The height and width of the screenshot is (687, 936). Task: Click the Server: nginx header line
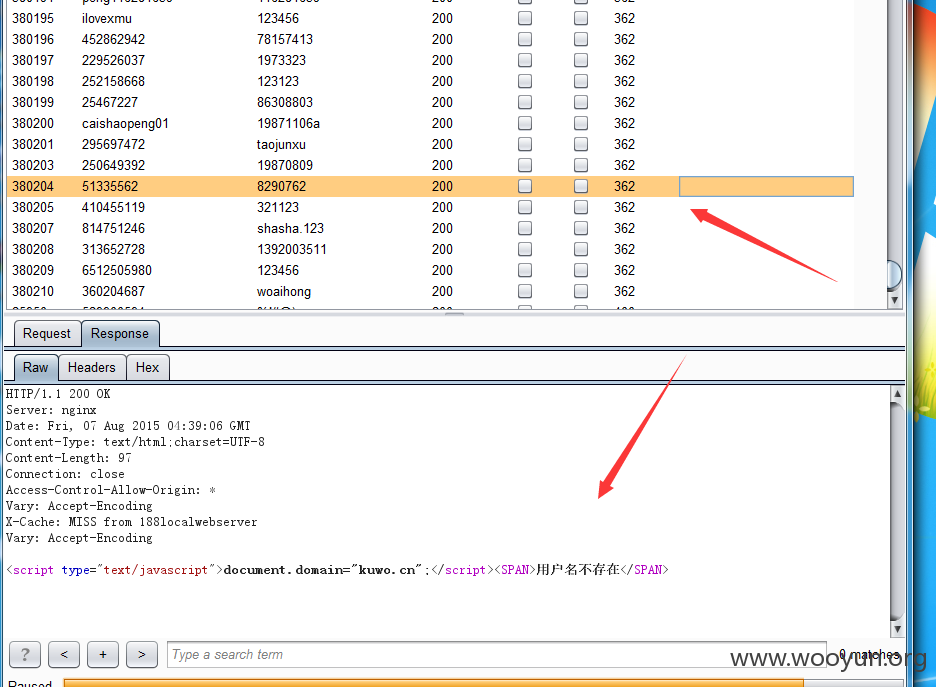click(x=51, y=410)
